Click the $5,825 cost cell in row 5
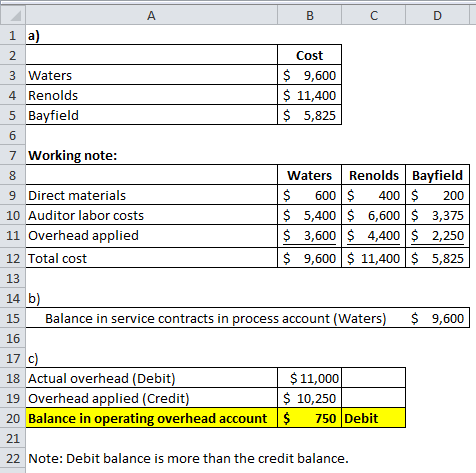The image size is (476, 473). [x=309, y=115]
